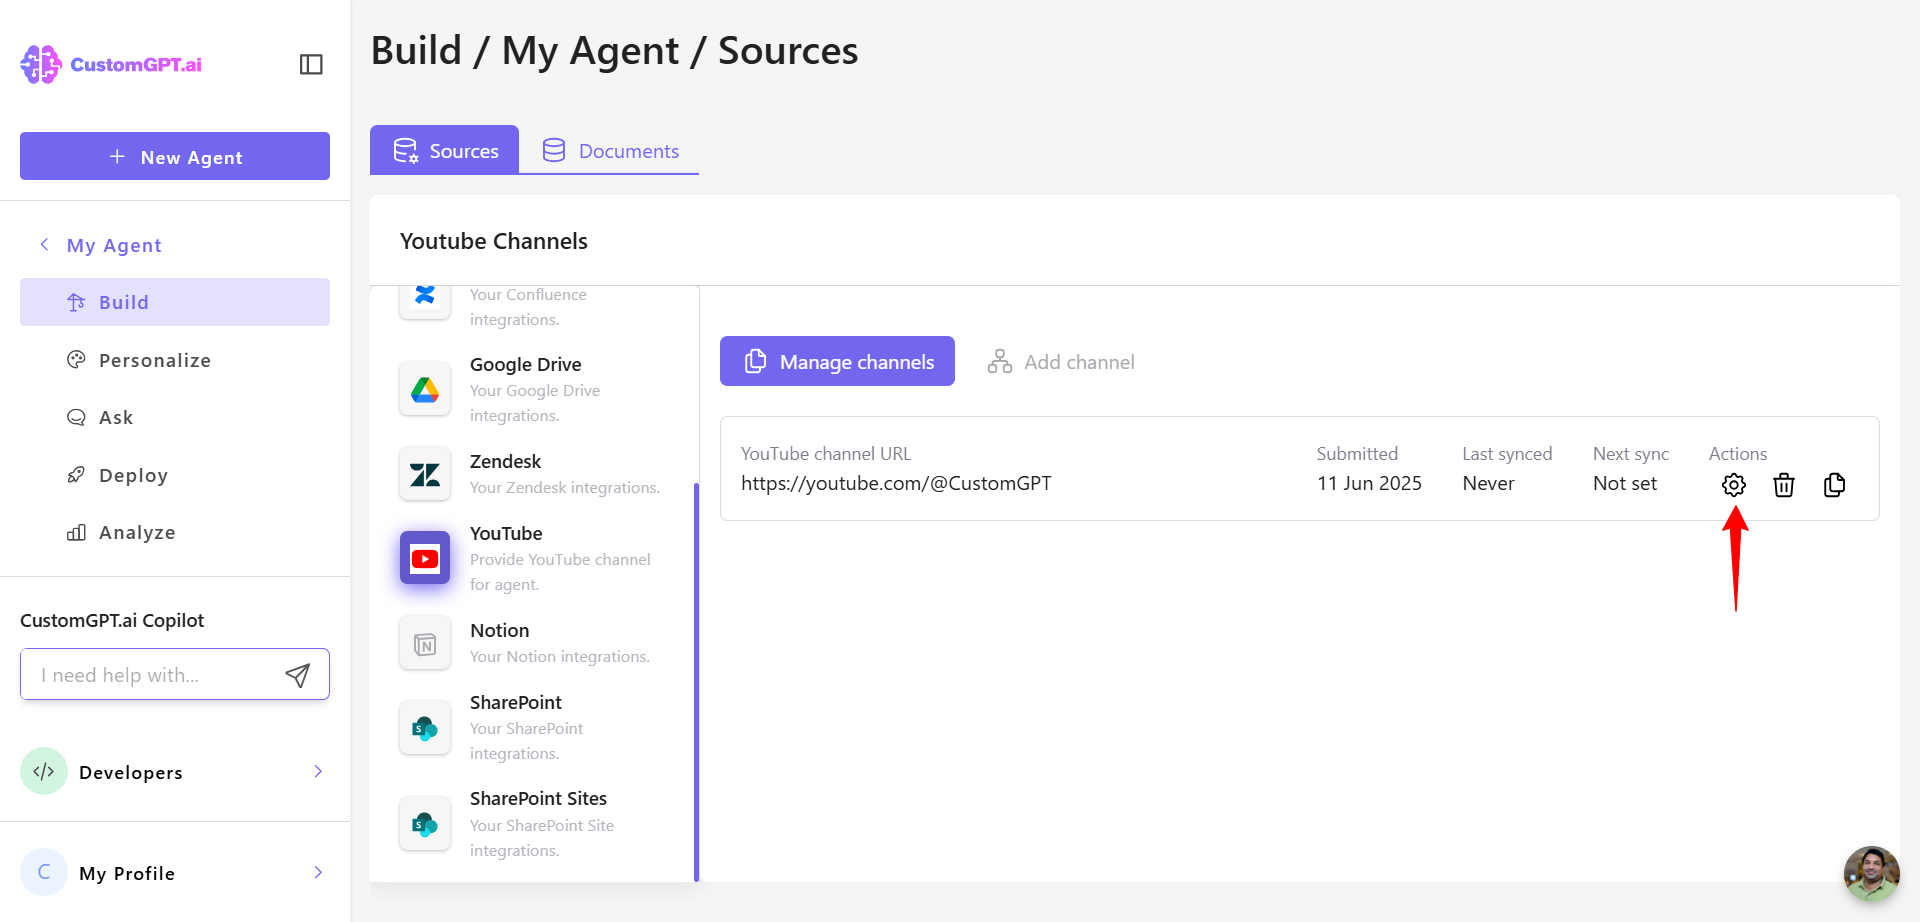Image resolution: width=1920 pixels, height=922 pixels.
Task: Click the Last synced value Never
Action: click(1488, 483)
